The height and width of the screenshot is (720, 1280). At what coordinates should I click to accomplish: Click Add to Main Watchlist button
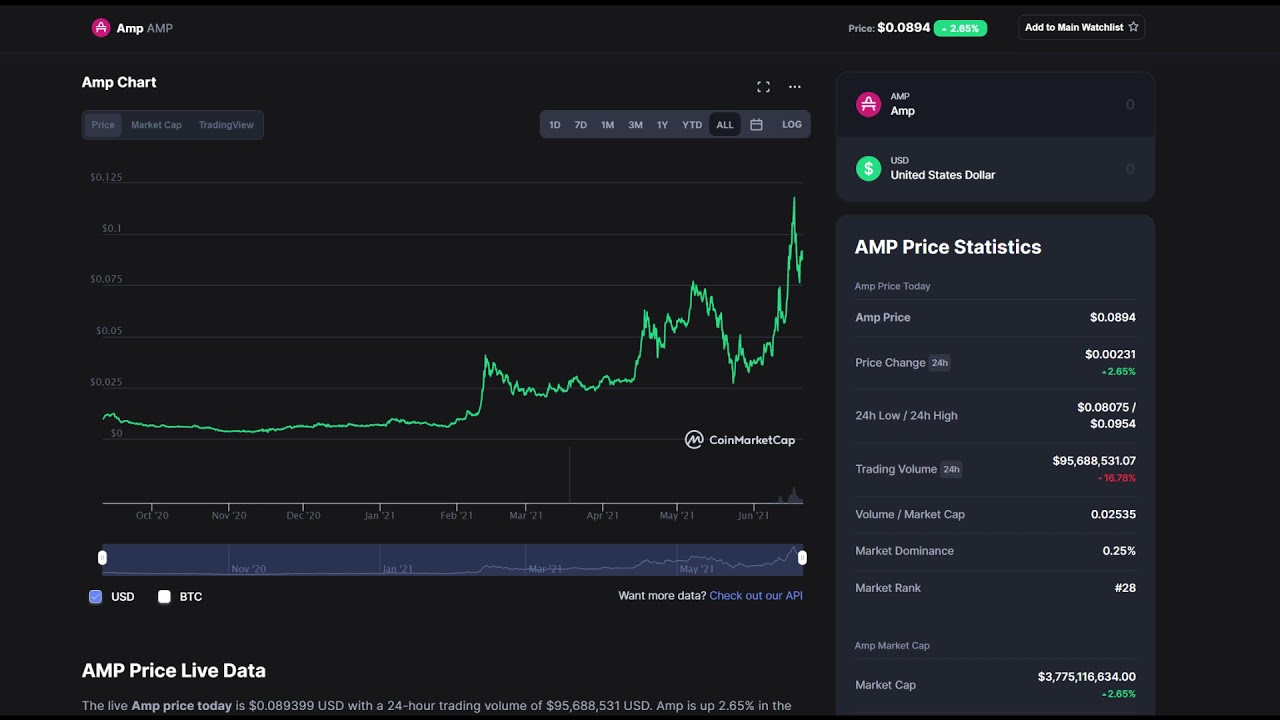1081,27
